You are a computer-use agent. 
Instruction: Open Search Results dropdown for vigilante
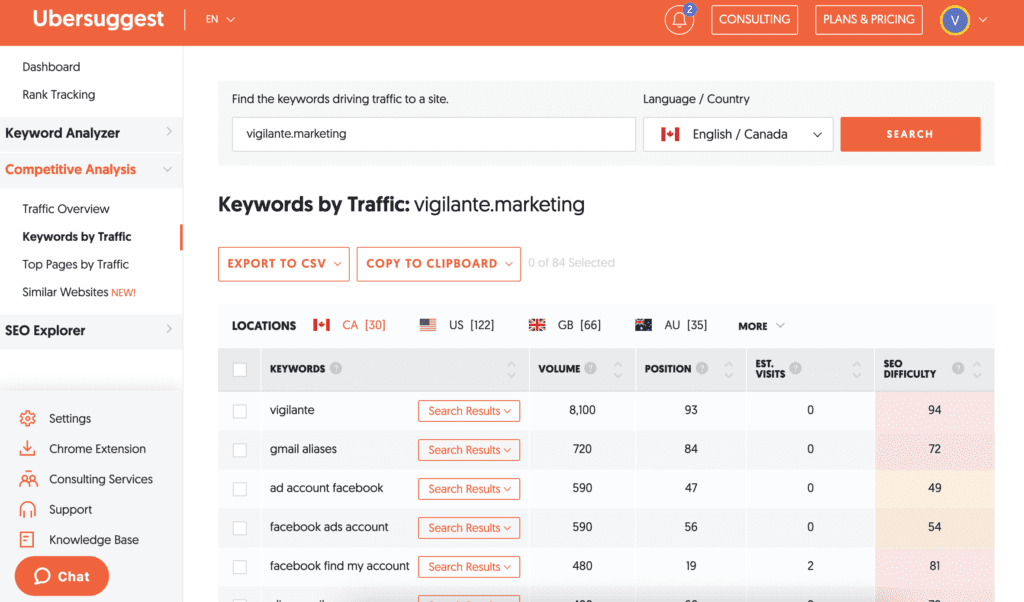469,411
